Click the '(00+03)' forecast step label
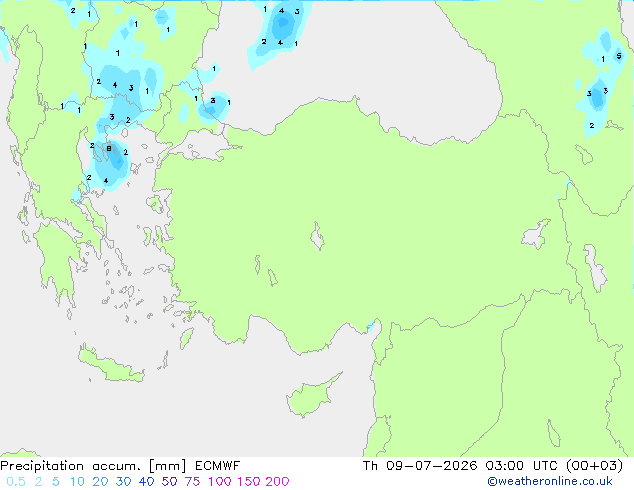Viewport: 634px width, 490px height. (594, 466)
